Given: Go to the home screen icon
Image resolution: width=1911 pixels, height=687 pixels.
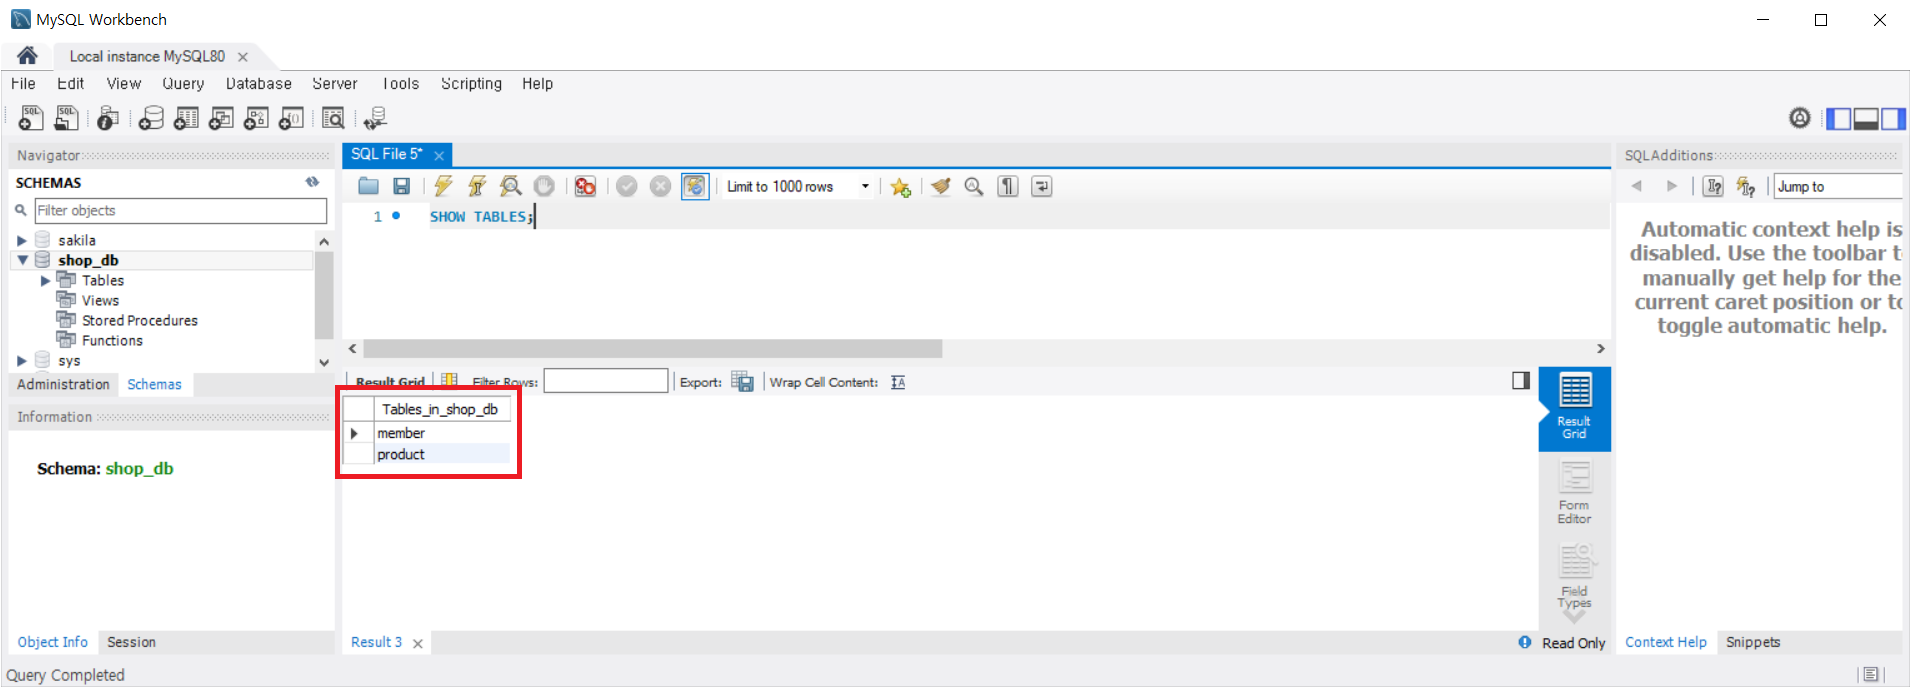Looking at the screenshot, I should coord(27,56).
